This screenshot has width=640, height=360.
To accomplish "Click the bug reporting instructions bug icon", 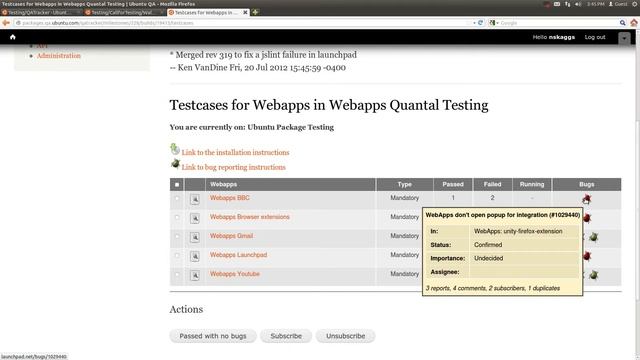I will [175, 164].
